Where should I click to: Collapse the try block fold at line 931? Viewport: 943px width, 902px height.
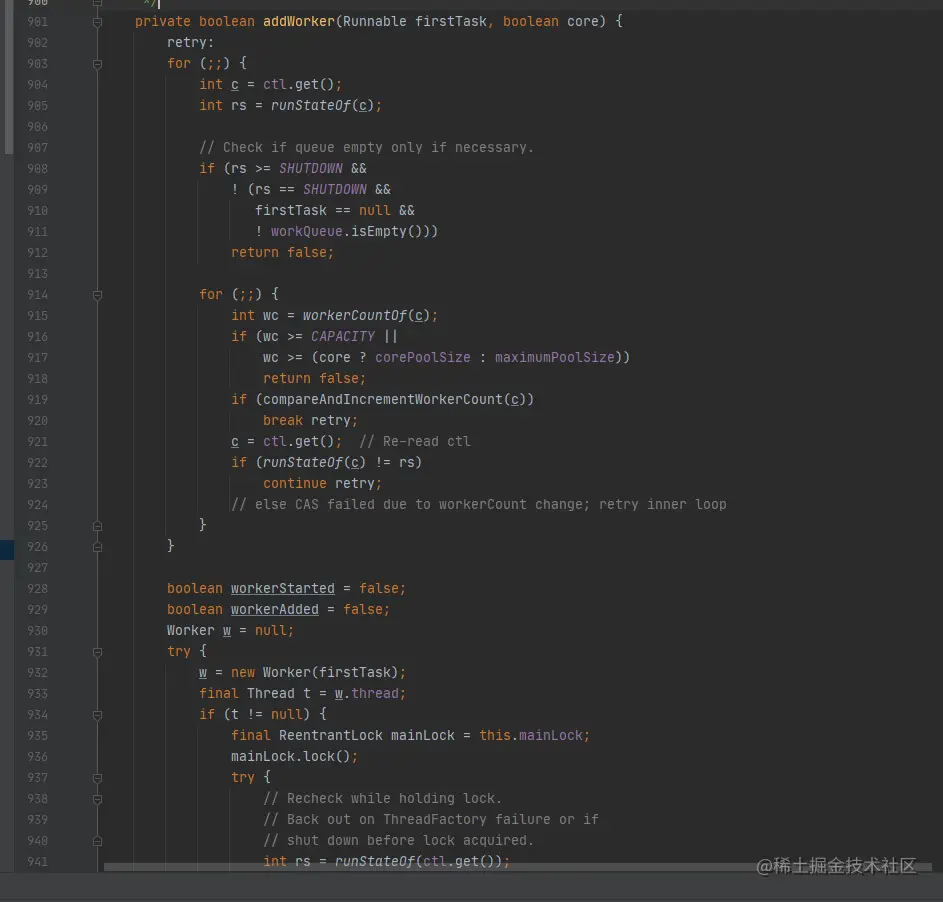[x=97, y=652]
